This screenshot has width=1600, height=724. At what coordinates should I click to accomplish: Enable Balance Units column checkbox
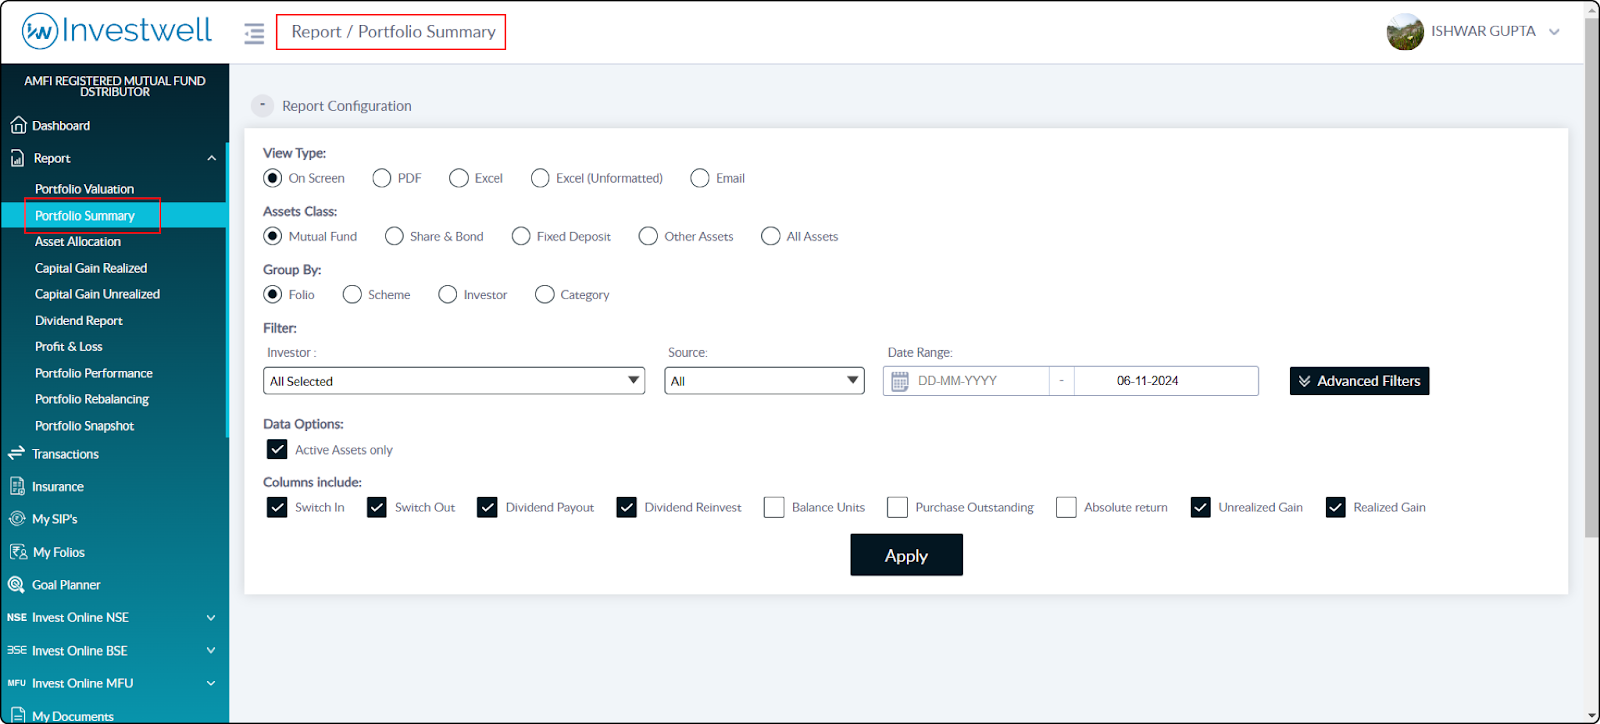click(x=774, y=507)
